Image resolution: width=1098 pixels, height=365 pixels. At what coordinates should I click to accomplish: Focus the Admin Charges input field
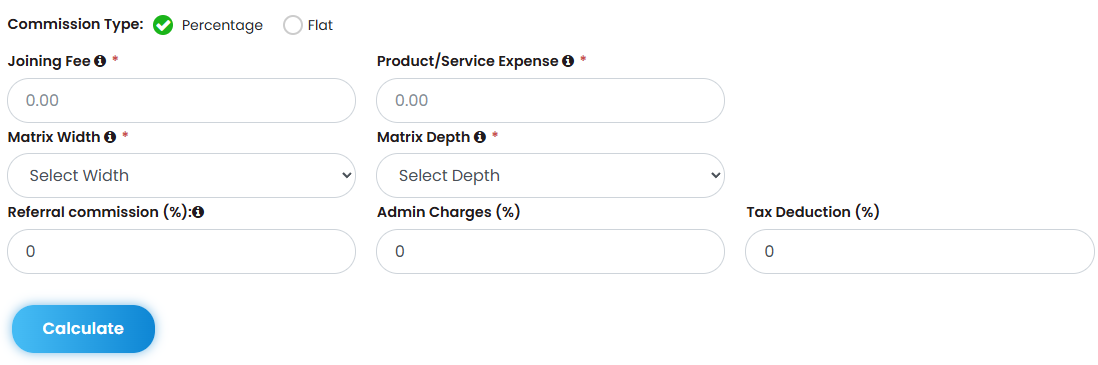coord(550,251)
